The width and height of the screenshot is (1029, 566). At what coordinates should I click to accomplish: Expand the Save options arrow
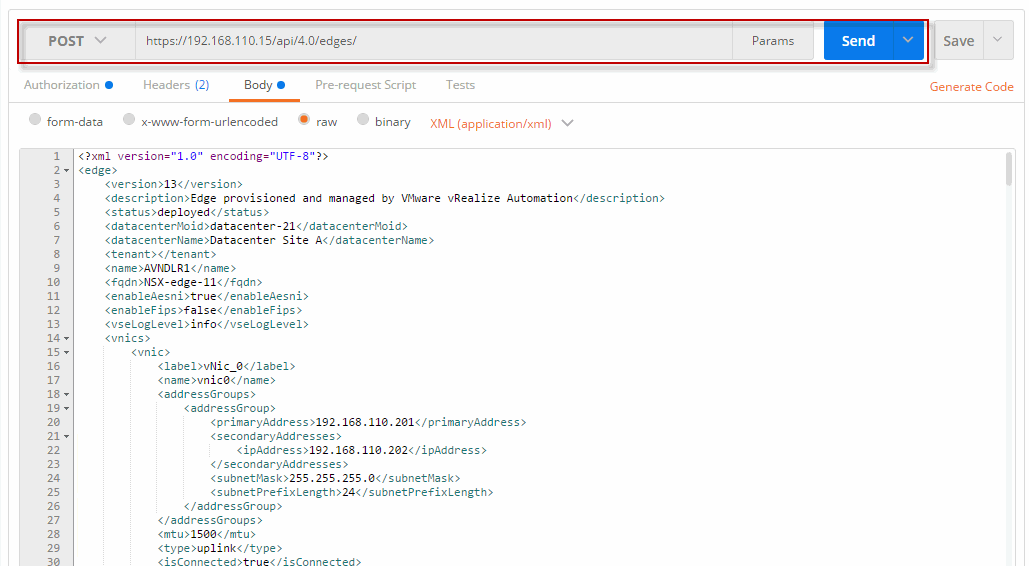coord(997,41)
